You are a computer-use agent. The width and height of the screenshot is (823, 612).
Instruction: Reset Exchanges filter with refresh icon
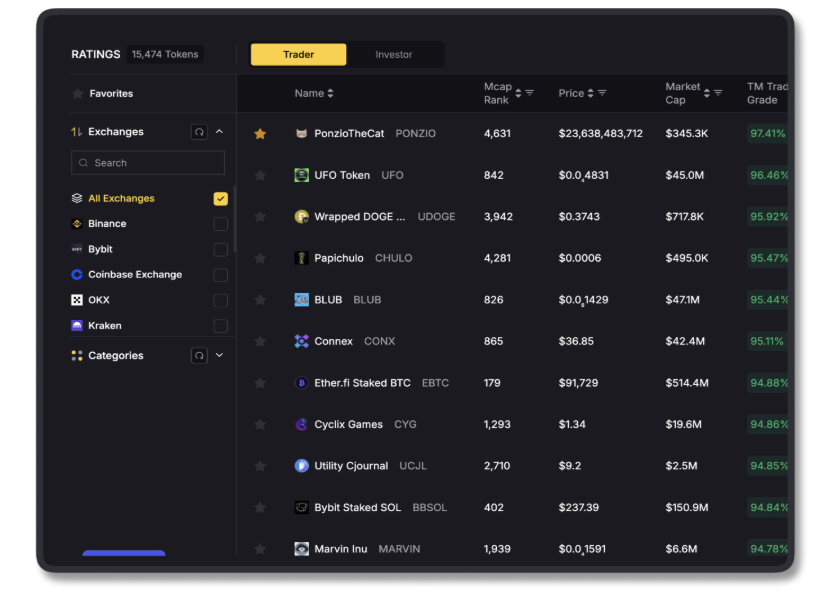point(199,132)
